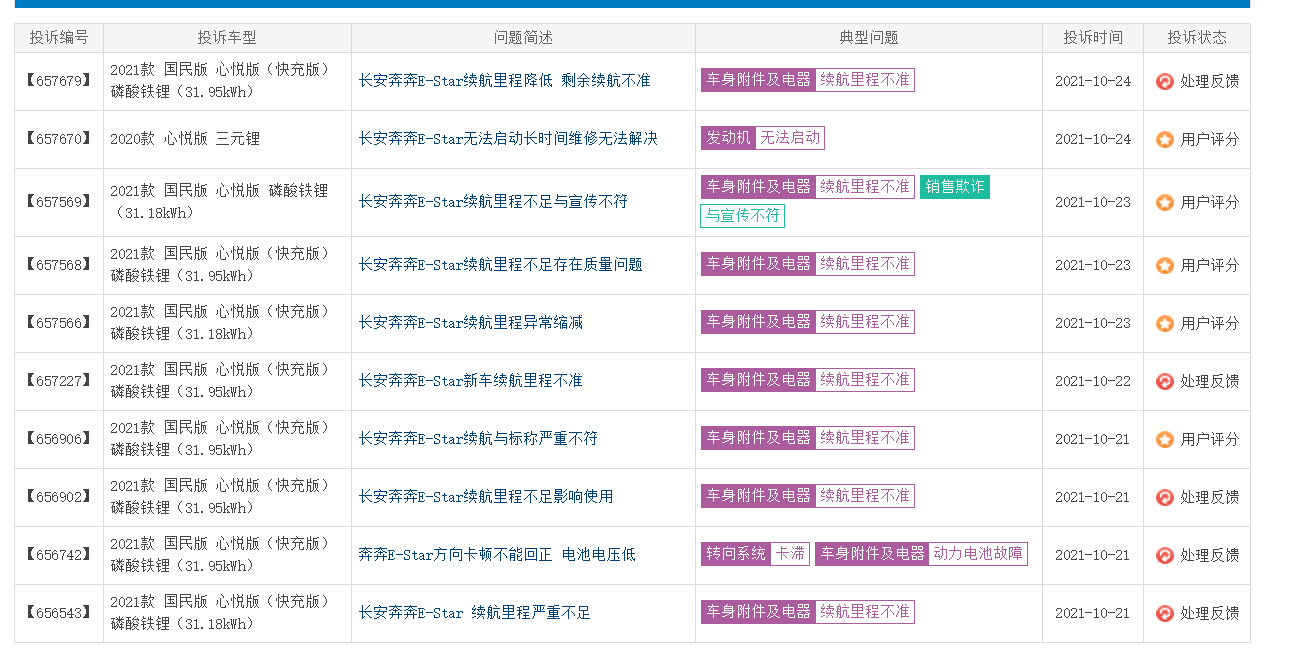
Task: Click the star icon in row 656906
Action: [1165, 439]
